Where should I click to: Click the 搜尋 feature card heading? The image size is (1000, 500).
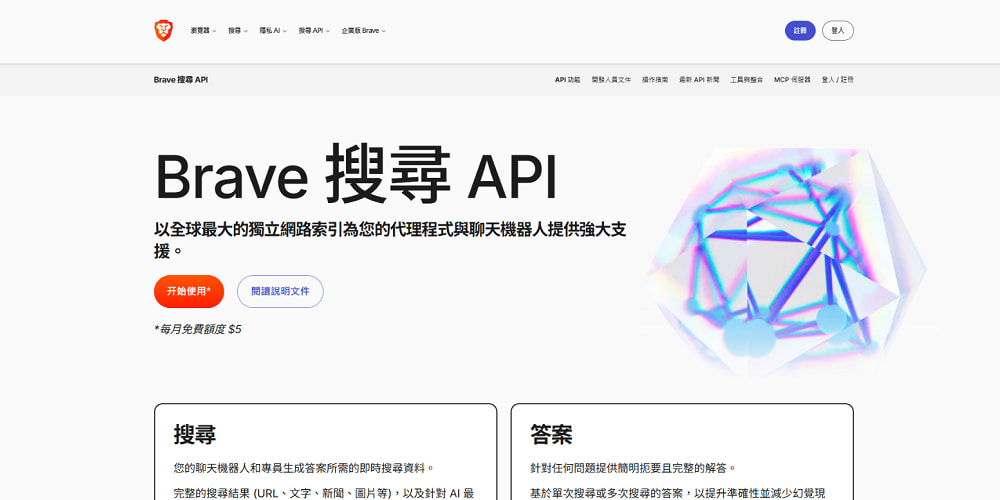coord(195,434)
